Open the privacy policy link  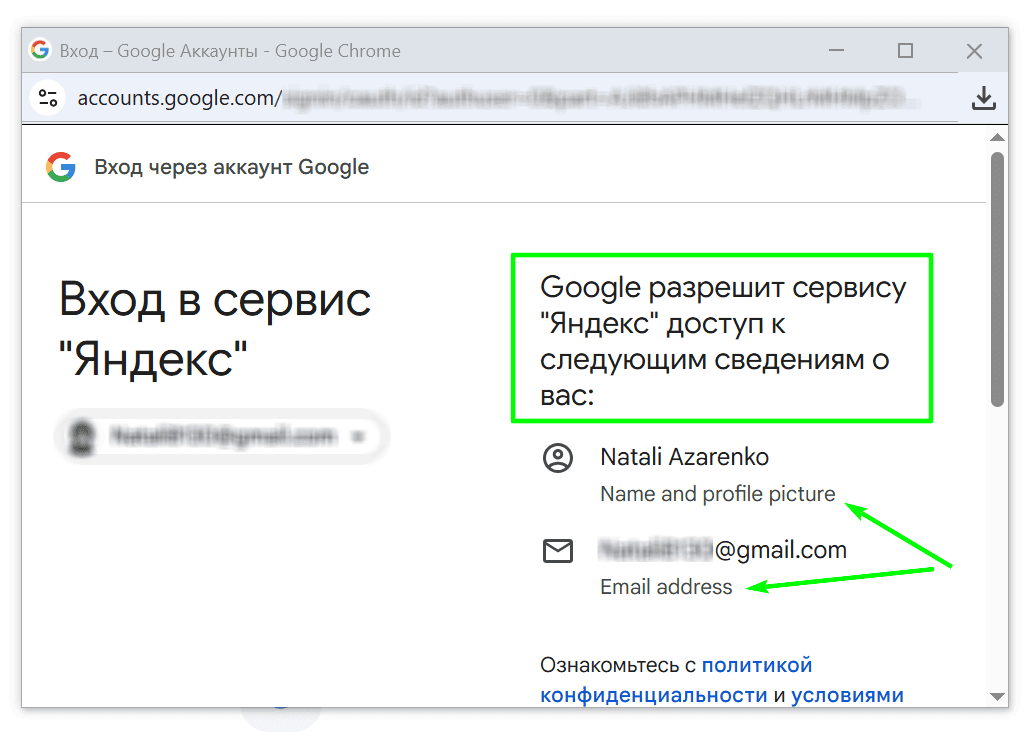(x=756, y=665)
